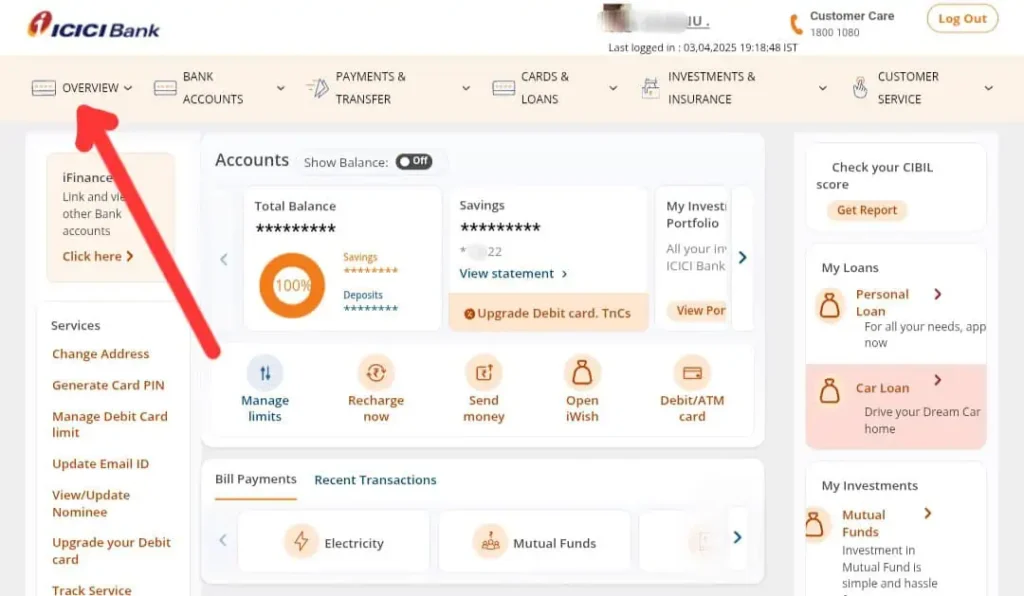Expand Cards & Loans dropdown chevron
The height and width of the screenshot is (596, 1024).
click(613, 88)
